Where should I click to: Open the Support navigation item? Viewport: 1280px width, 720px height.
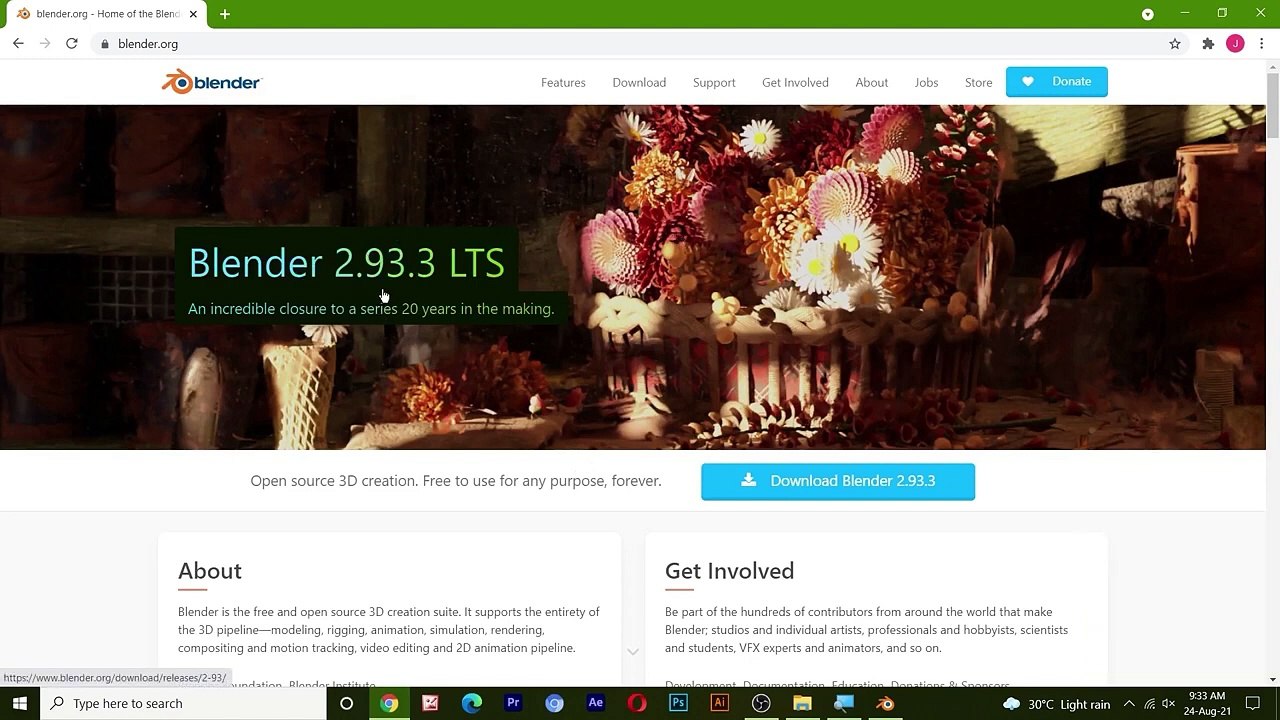tap(714, 82)
